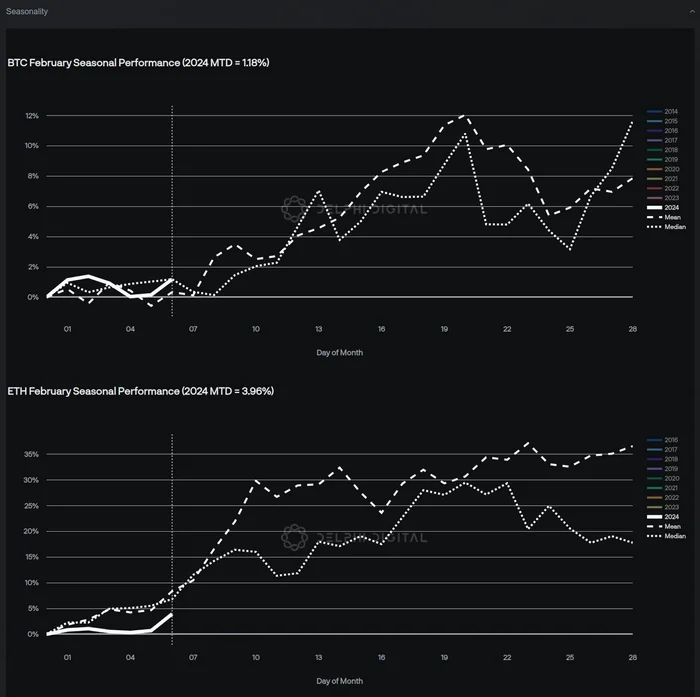Collapse the Seasonality panel using the chevron
The image size is (700, 697).
click(x=692, y=12)
